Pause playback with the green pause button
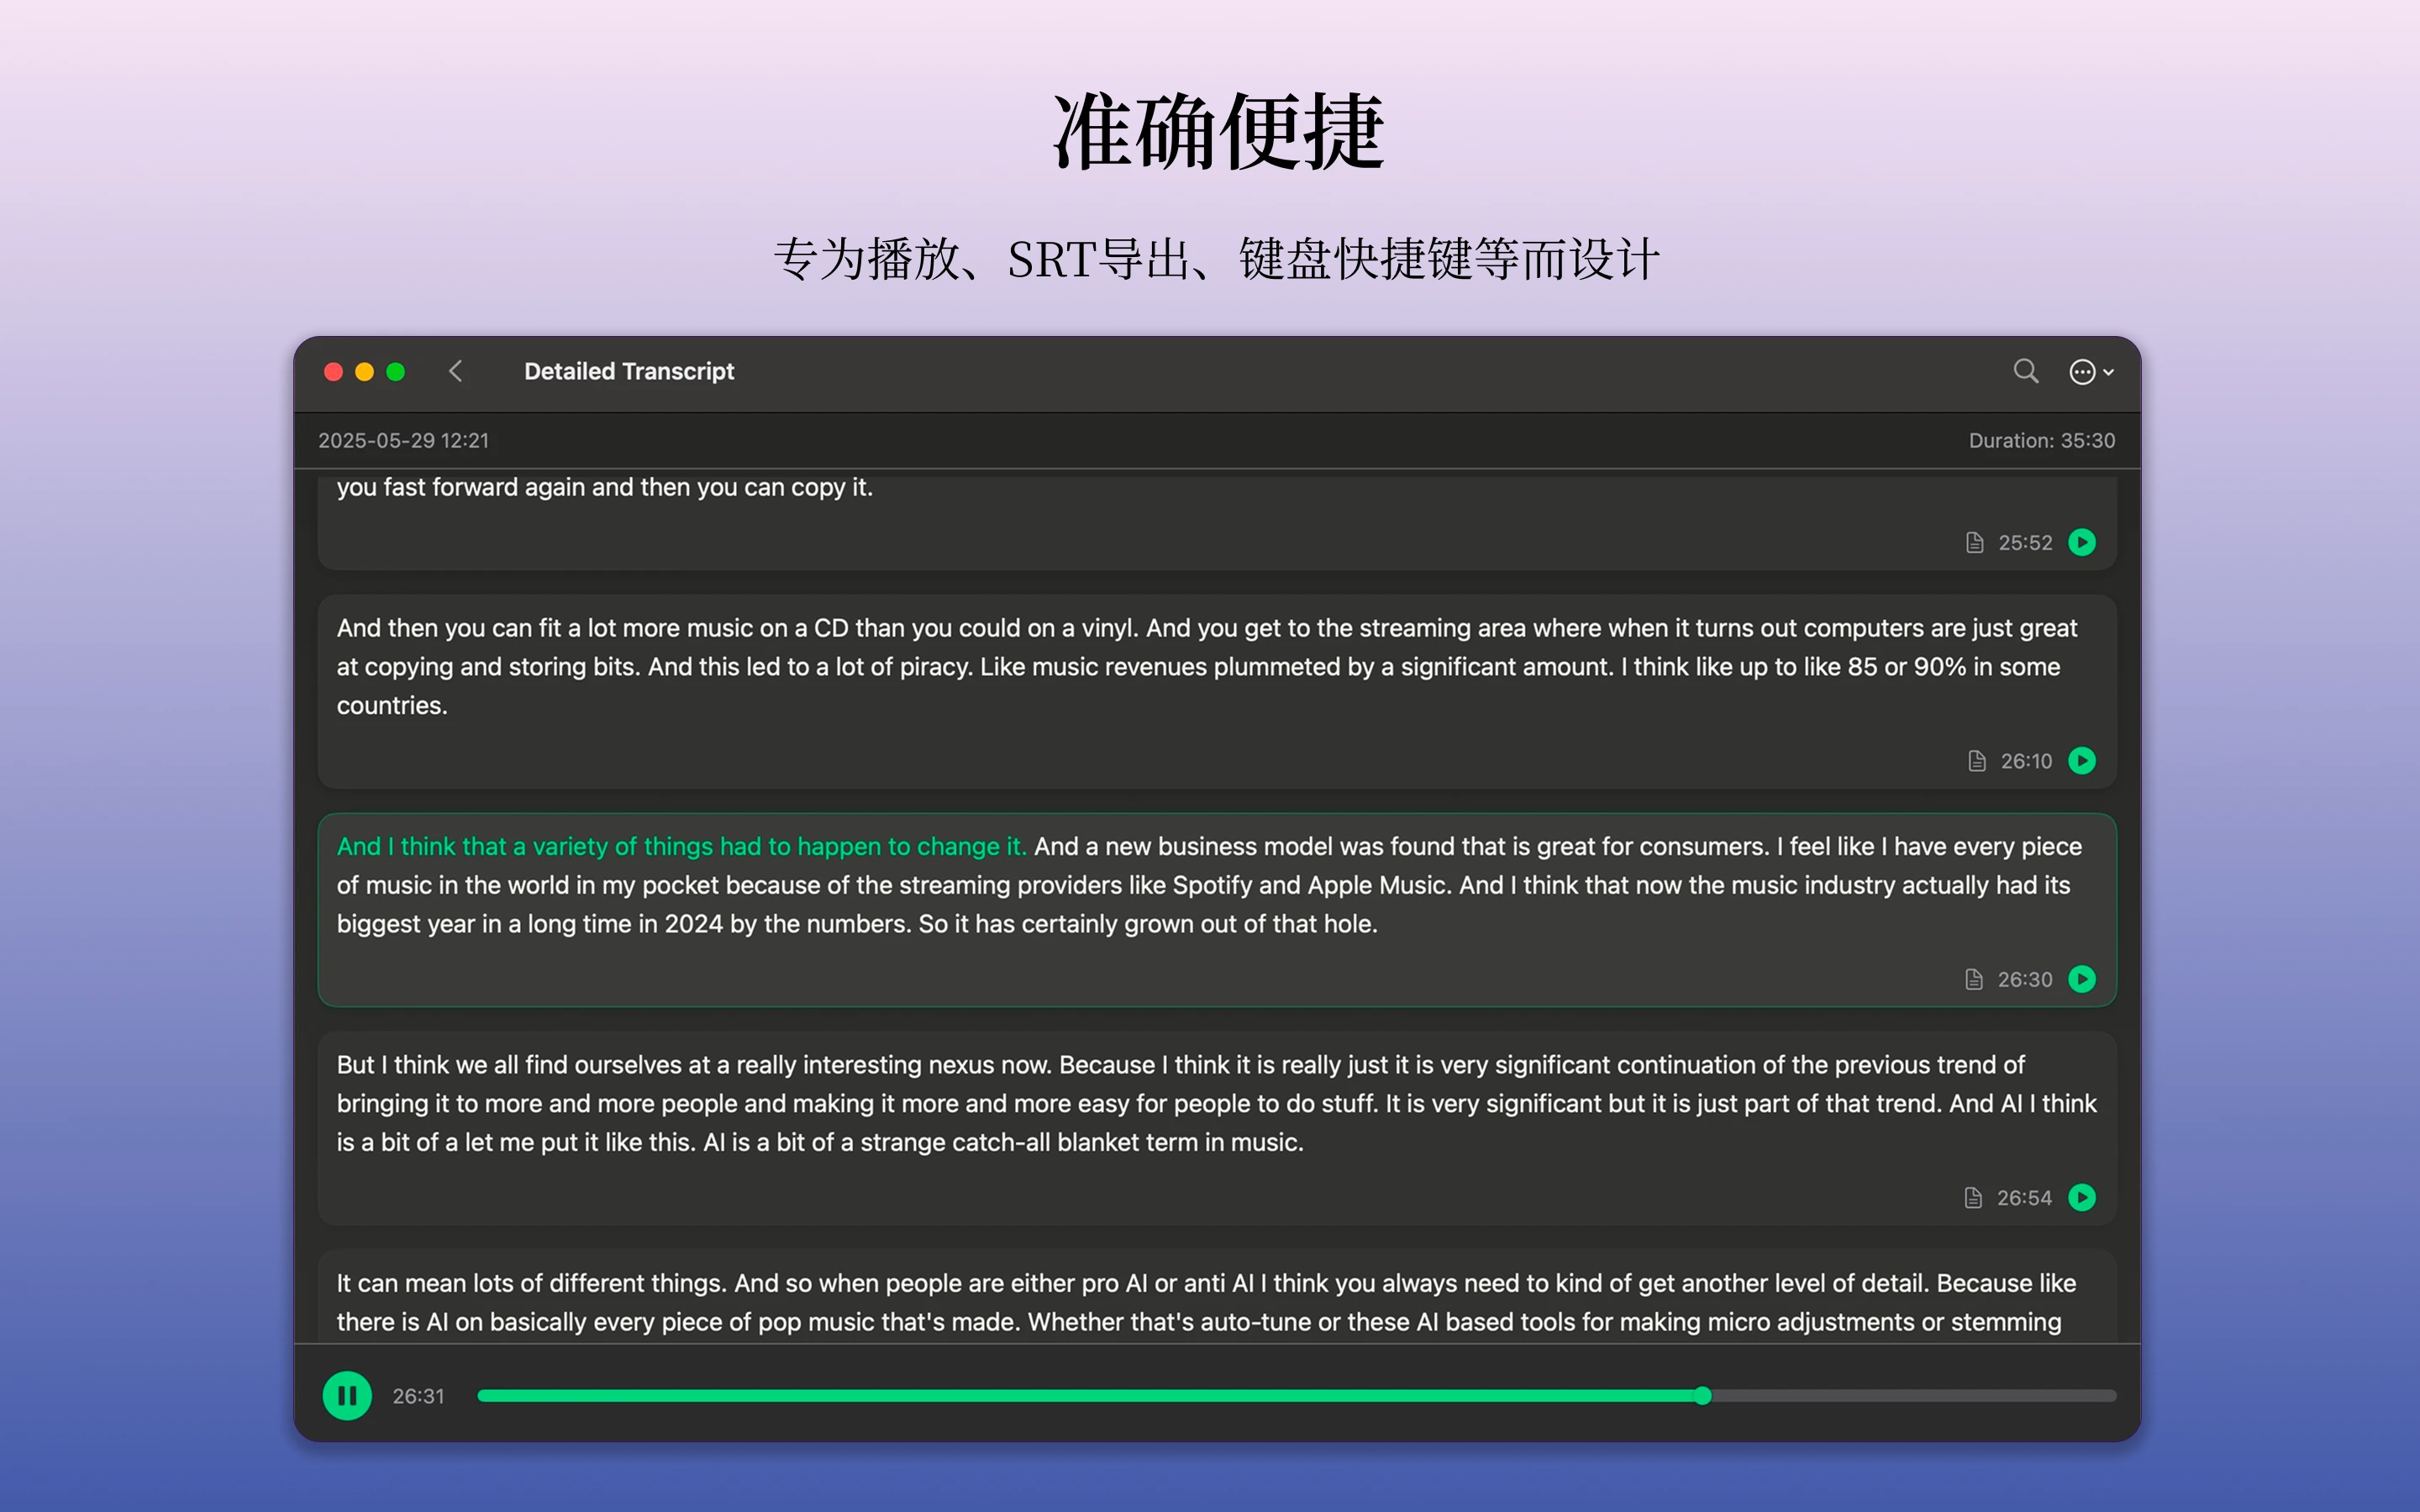Screen dimensions: 2420x1512 (347, 1396)
